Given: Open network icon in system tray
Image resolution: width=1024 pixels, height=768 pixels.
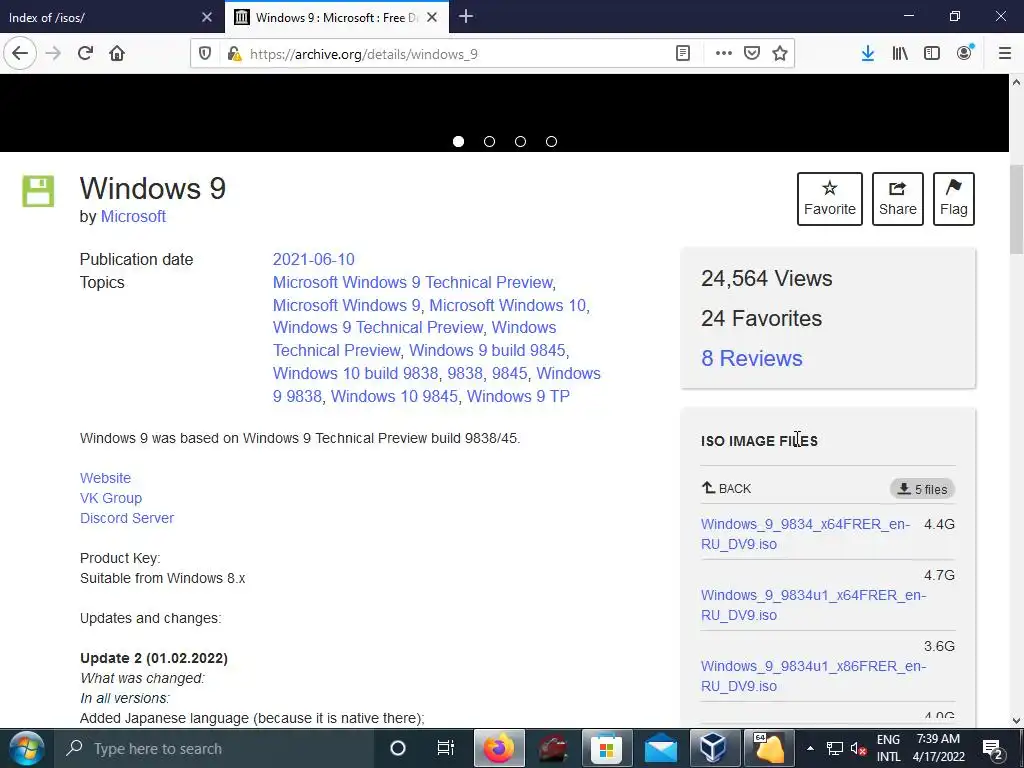Looking at the screenshot, I should (835, 748).
